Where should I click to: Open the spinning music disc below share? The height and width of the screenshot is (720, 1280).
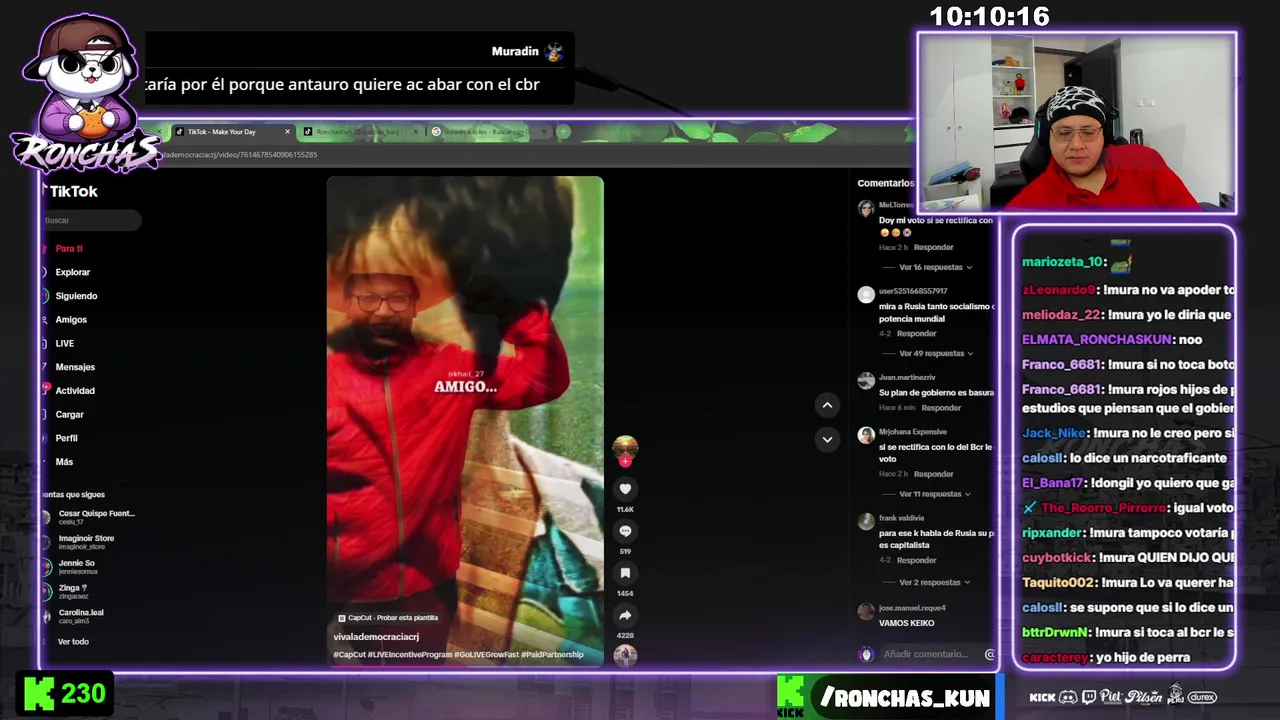(x=625, y=655)
